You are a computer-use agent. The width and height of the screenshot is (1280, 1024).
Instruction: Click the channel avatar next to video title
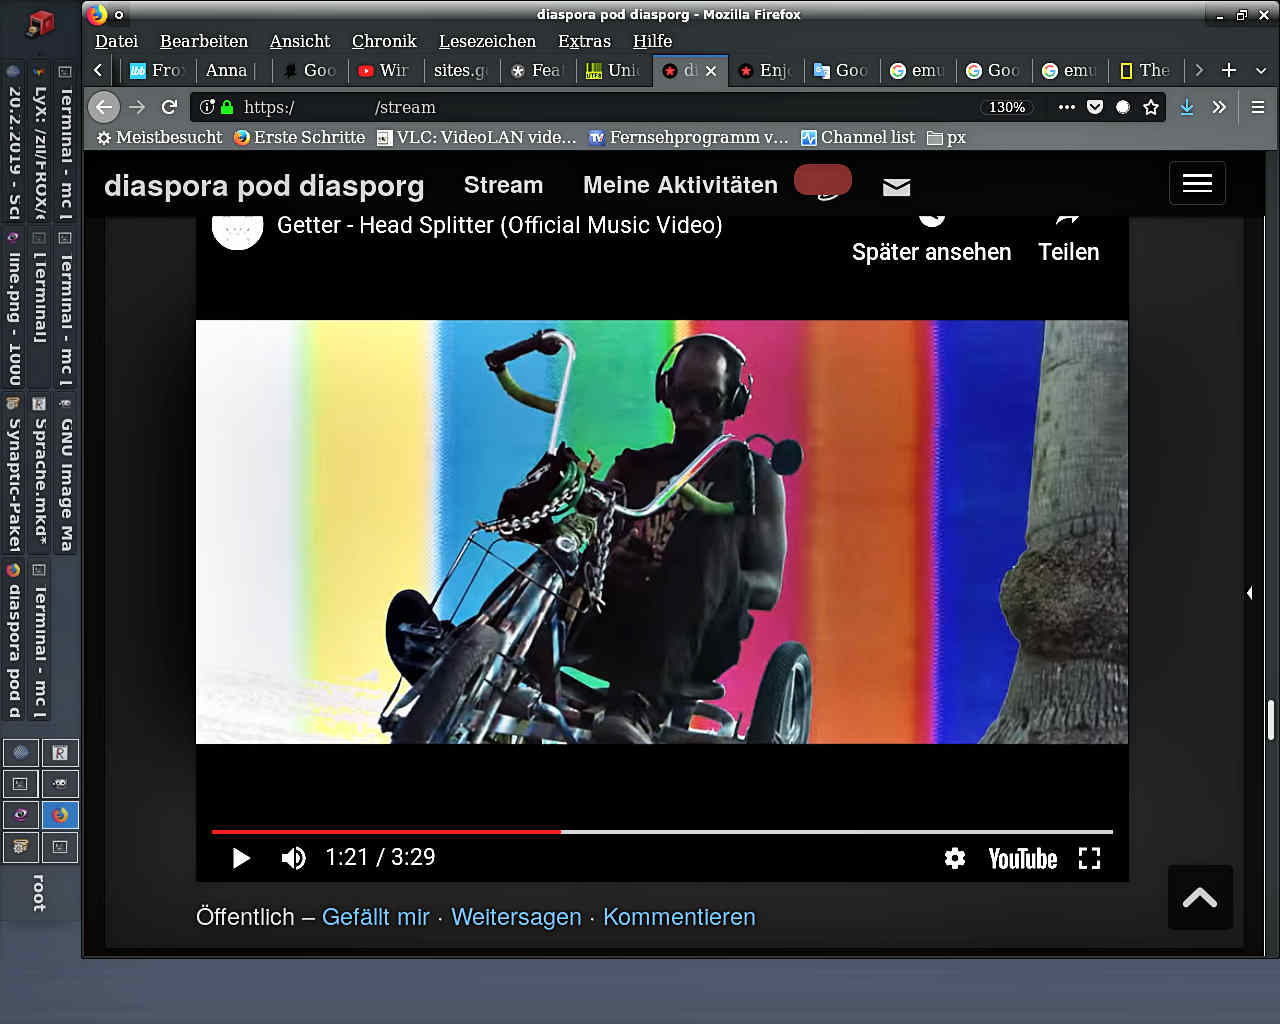pos(237,229)
